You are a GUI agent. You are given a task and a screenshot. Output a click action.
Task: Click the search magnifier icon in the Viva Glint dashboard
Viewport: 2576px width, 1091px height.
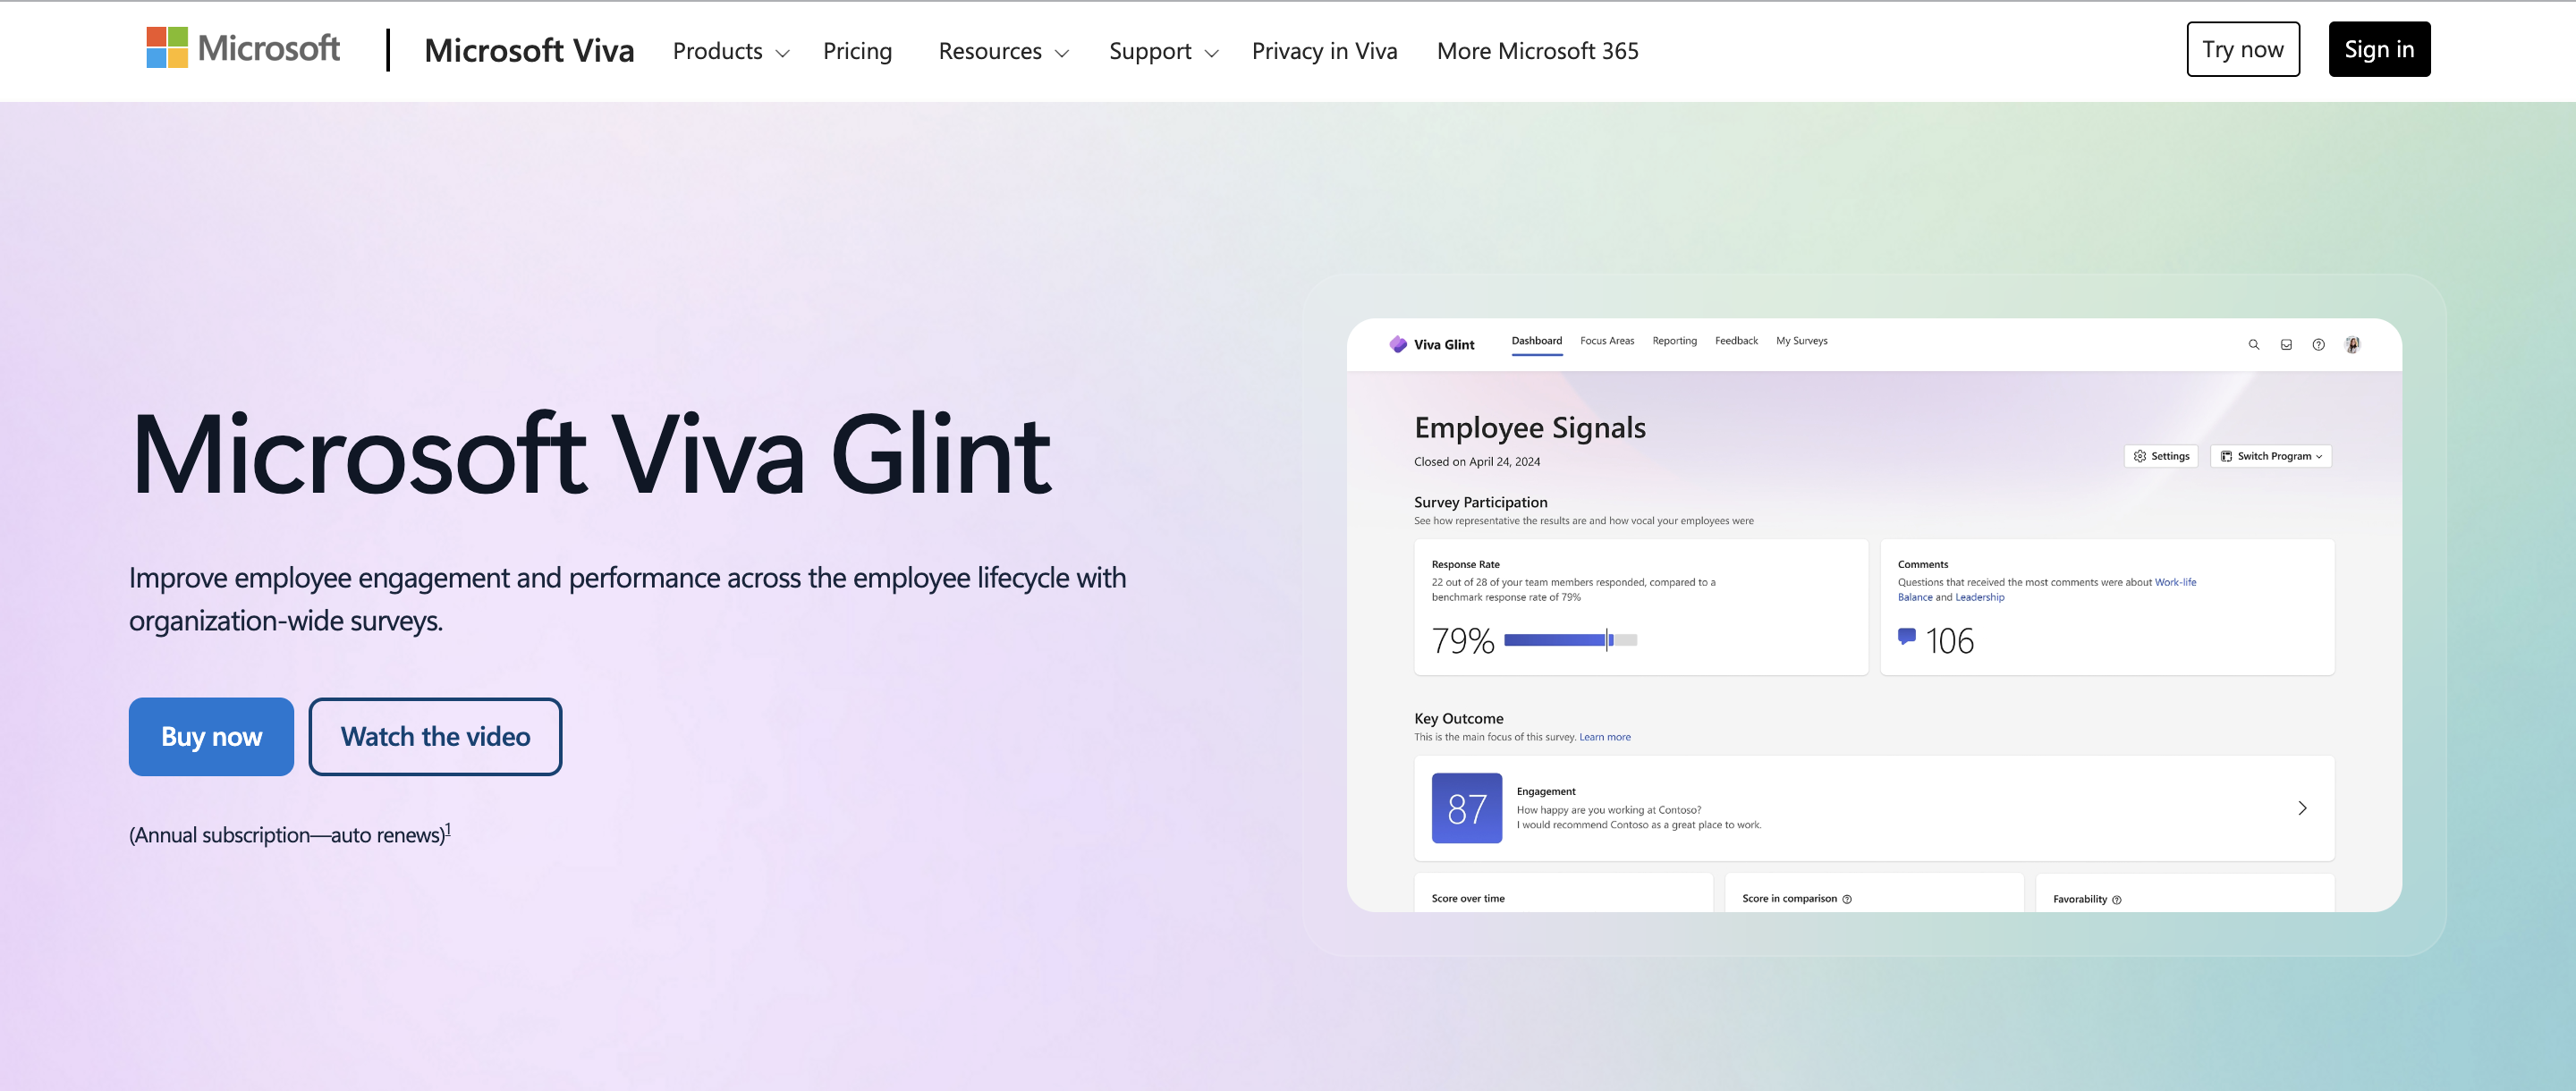click(2254, 345)
